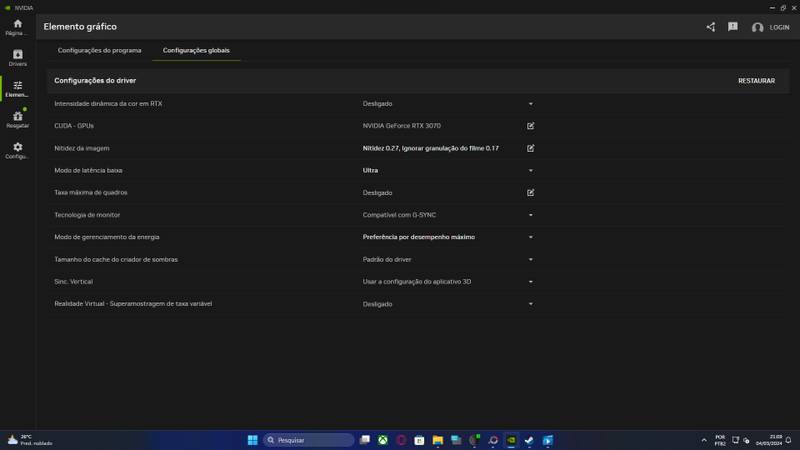Viewport: 800px width, 450px height.
Task: Click Preferência por desempenho máximo value
Action: click(x=418, y=237)
